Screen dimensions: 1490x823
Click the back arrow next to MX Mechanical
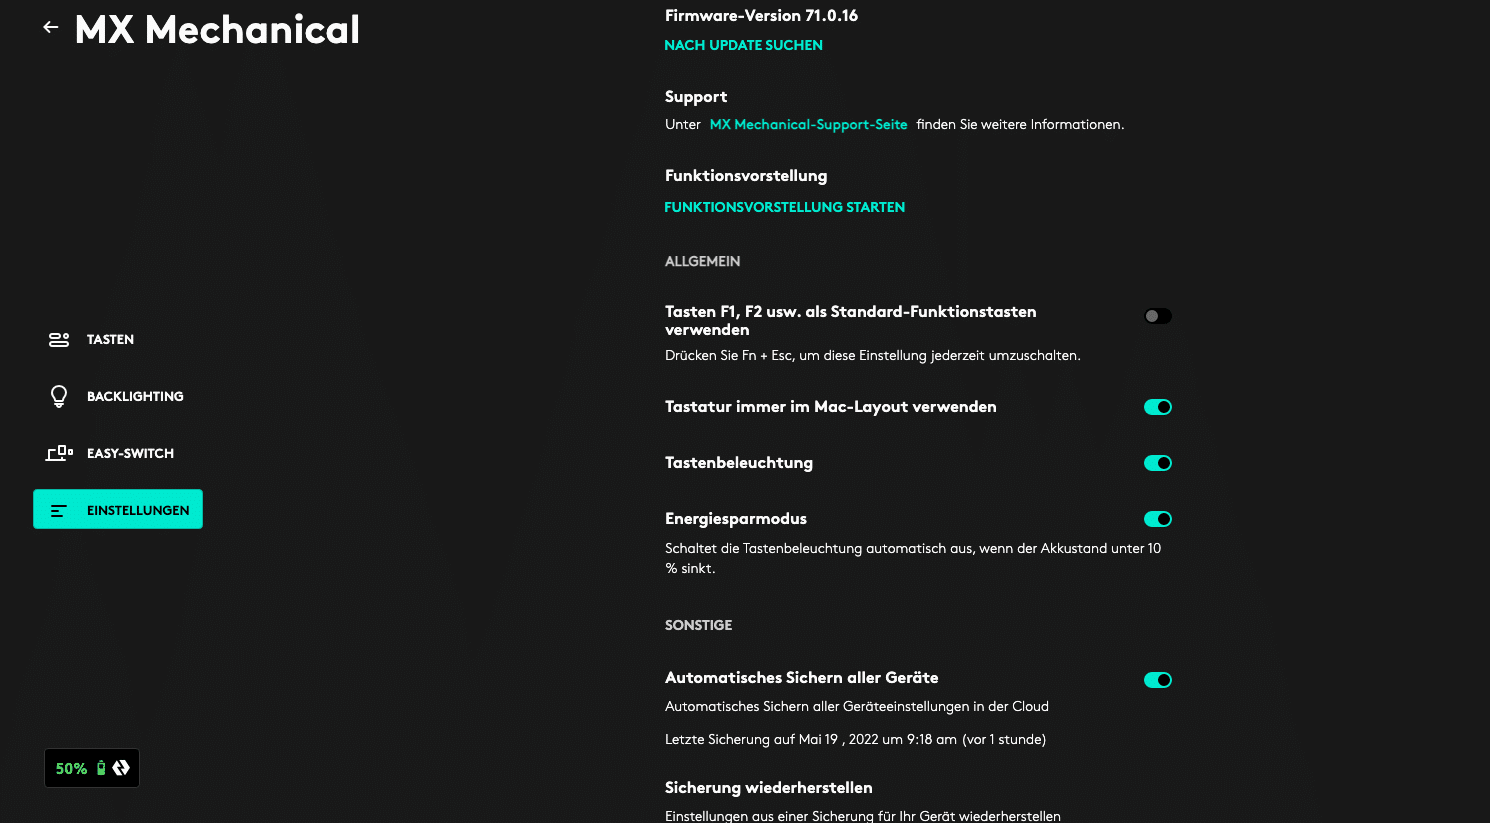51,28
